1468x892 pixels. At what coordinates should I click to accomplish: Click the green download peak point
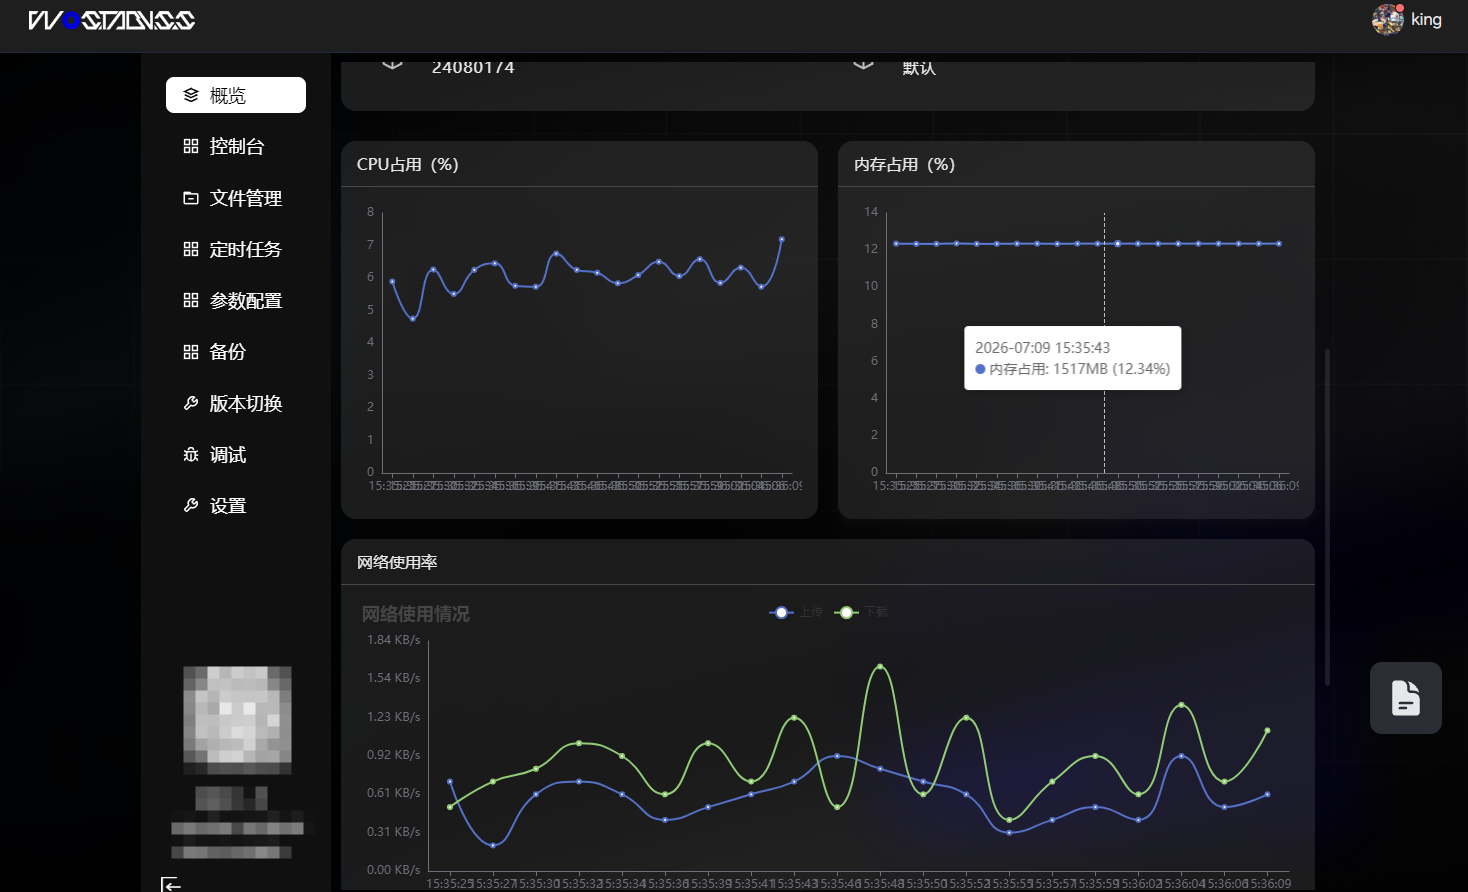880,666
